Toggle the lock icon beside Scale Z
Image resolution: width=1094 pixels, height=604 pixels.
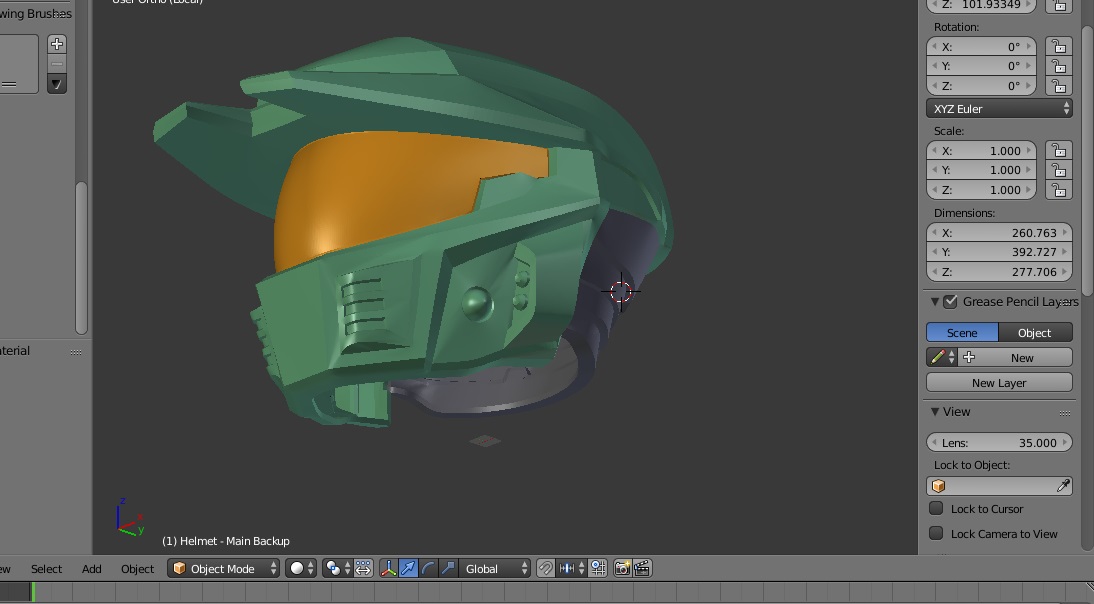pyautogui.click(x=1058, y=190)
